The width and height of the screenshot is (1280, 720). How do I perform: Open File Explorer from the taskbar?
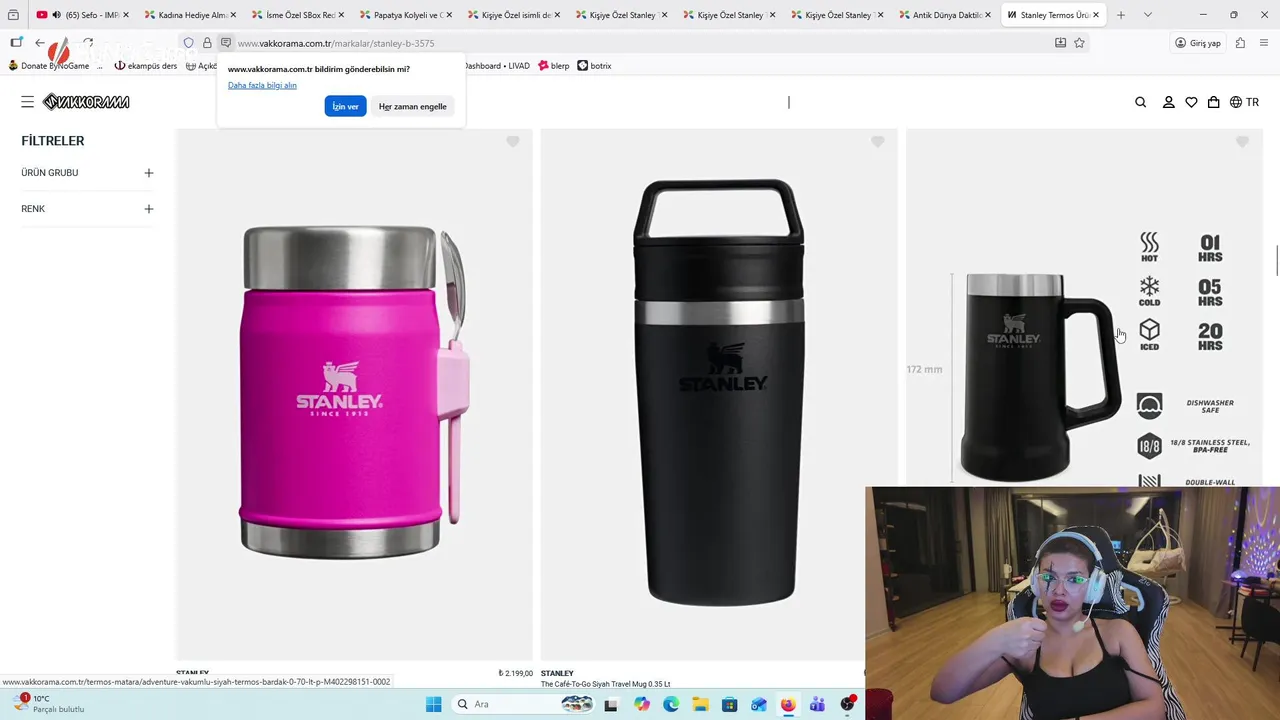700,704
